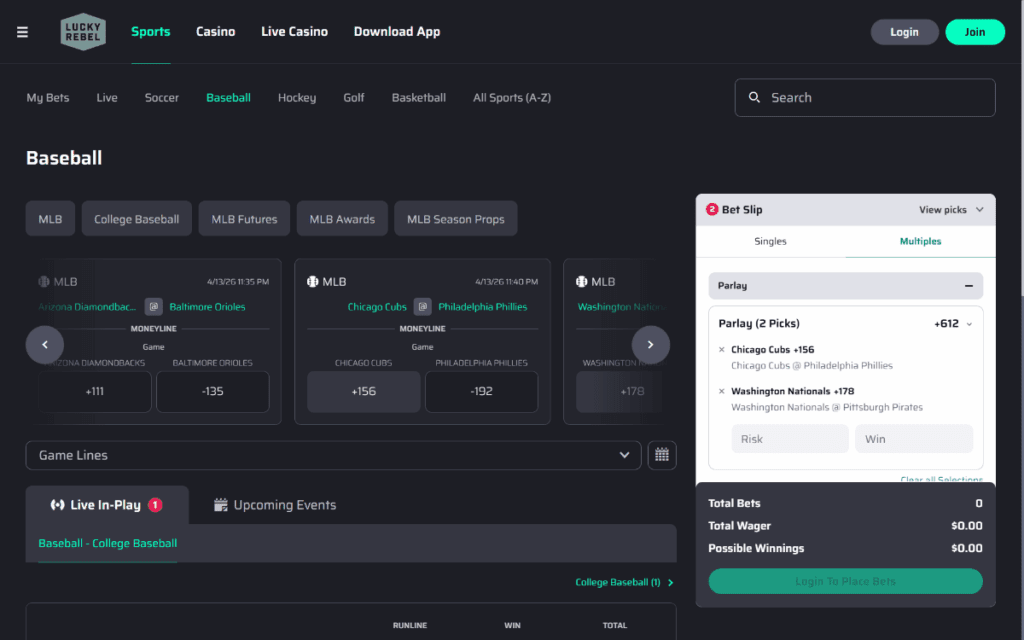1024x640 pixels.
Task: Filter by MLB Awards chip
Action: click(x=342, y=219)
